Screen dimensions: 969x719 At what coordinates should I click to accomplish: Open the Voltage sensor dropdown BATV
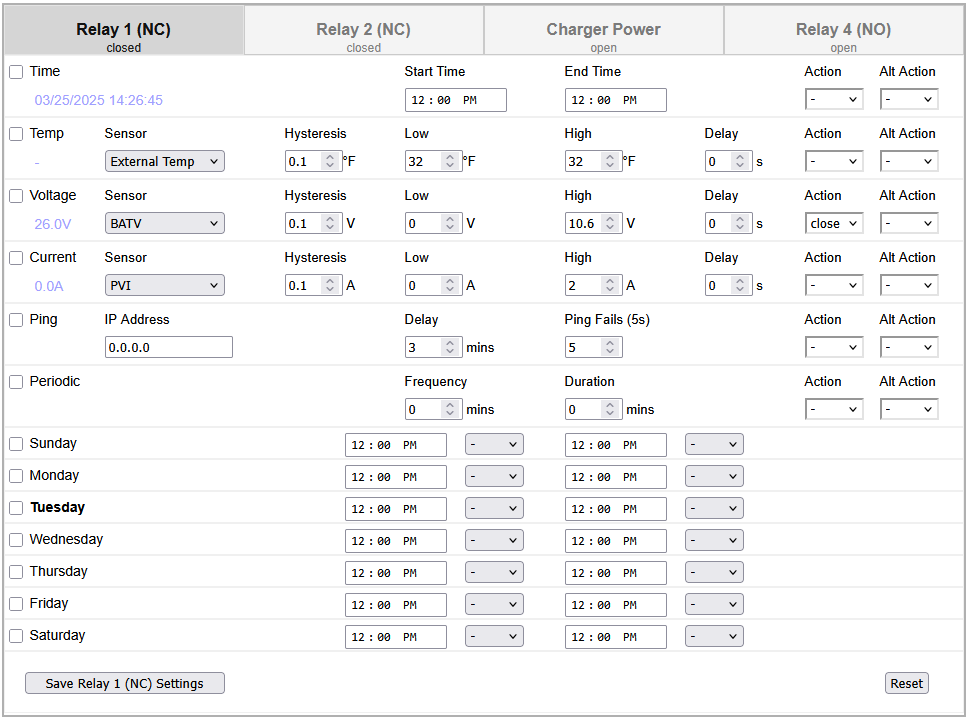click(164, 223)
